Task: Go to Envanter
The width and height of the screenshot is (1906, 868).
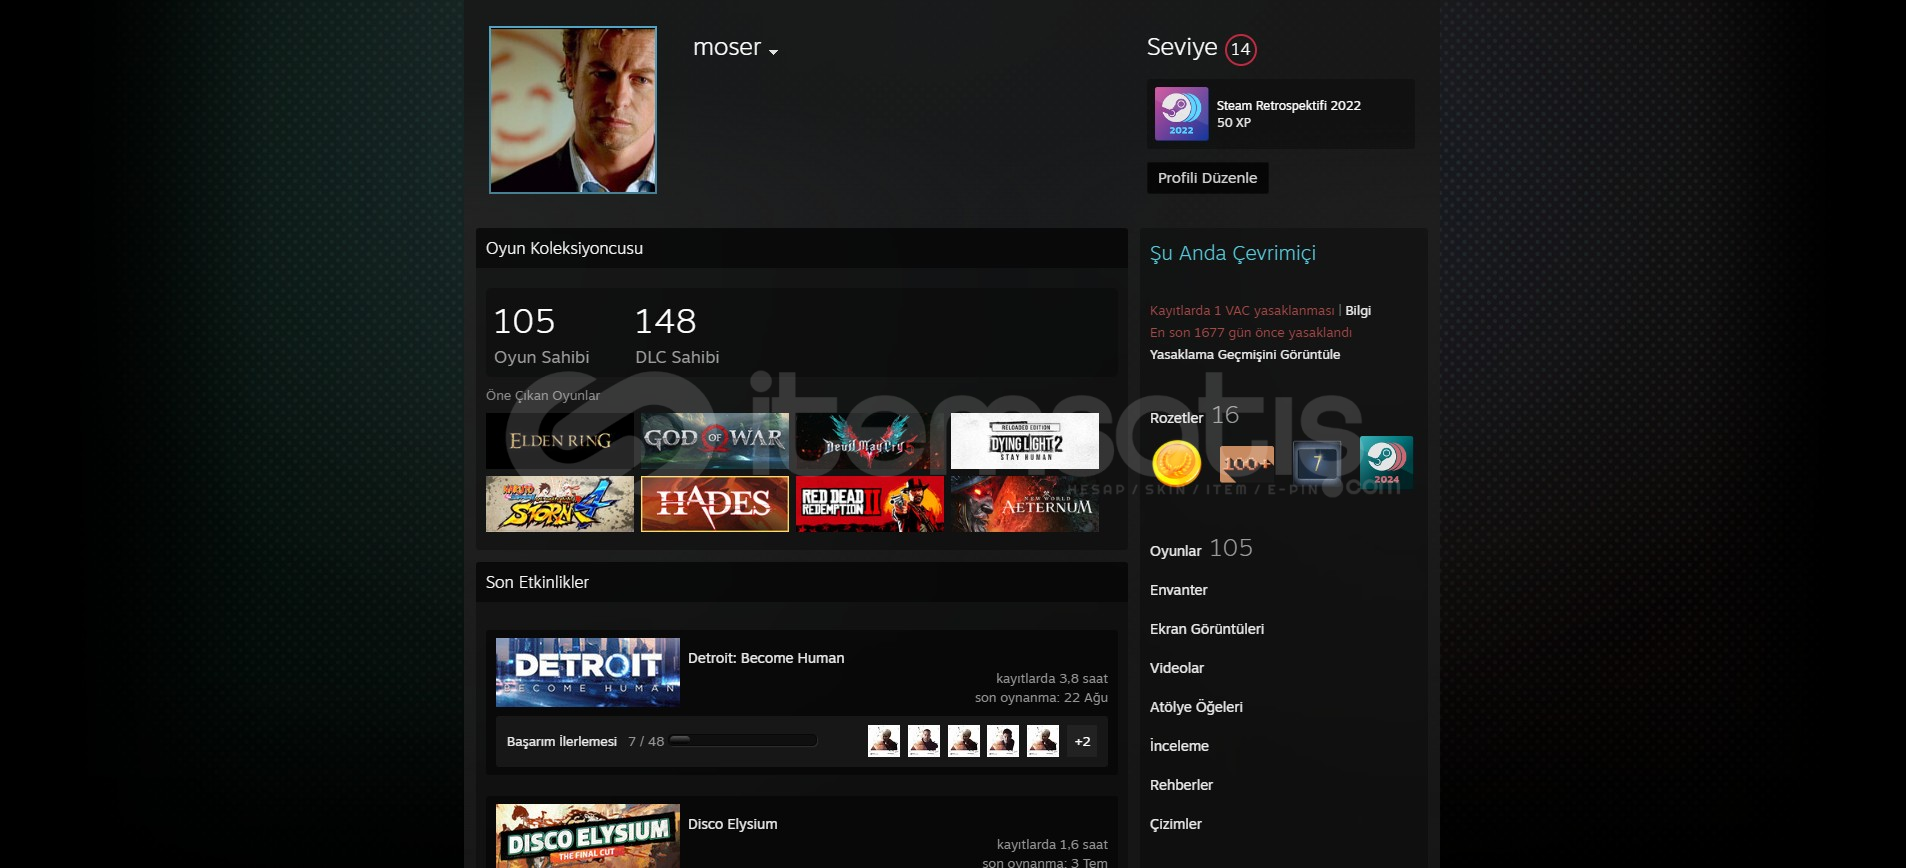Action: [1179, 590]
